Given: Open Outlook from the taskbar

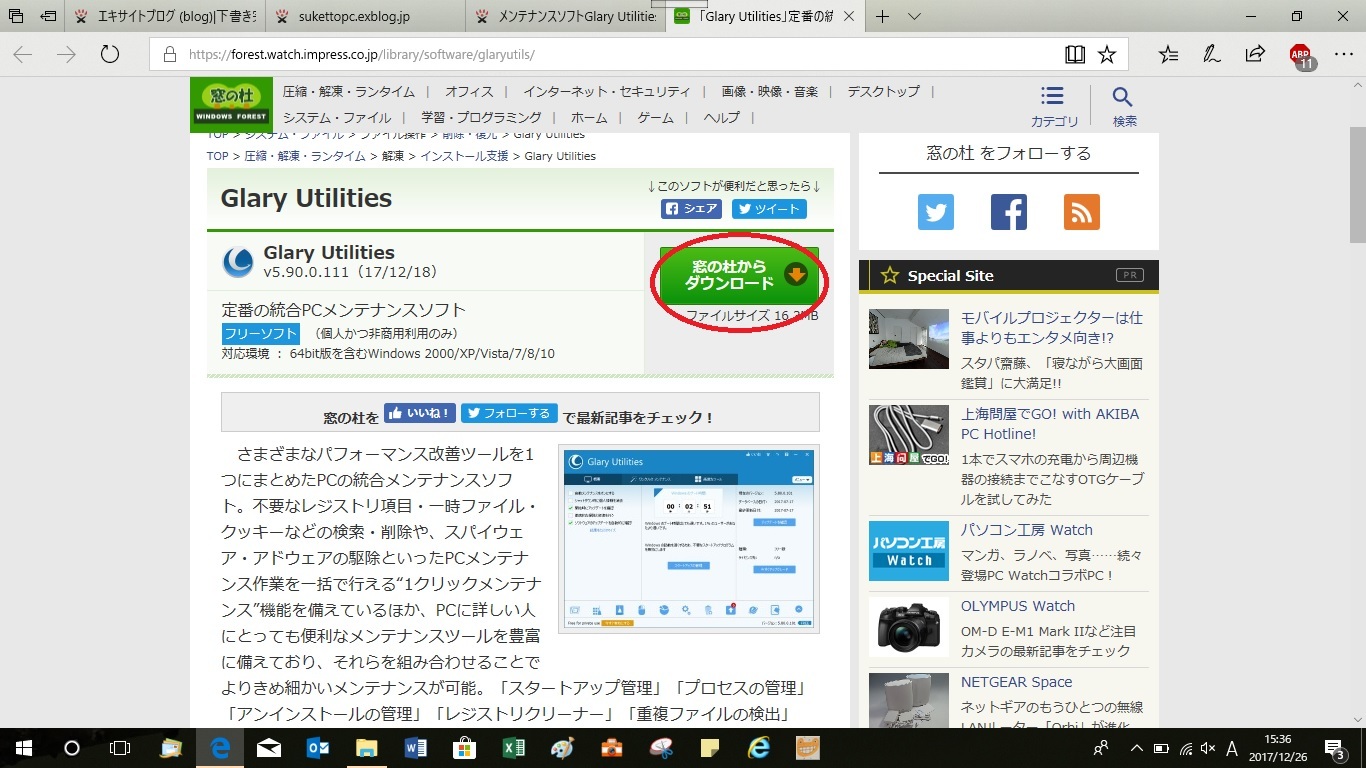Looking at the screenshot, I should tap(318, 748).
